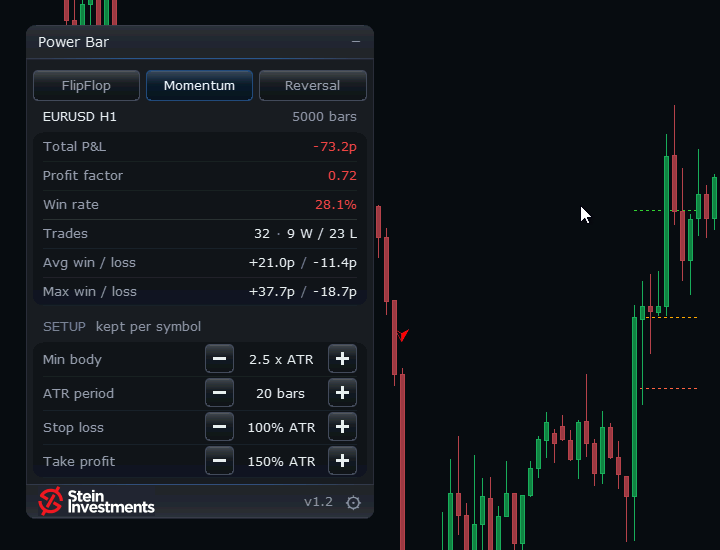Open settings via the gear icon
The image size is (720, 550).
pos(353,503)
